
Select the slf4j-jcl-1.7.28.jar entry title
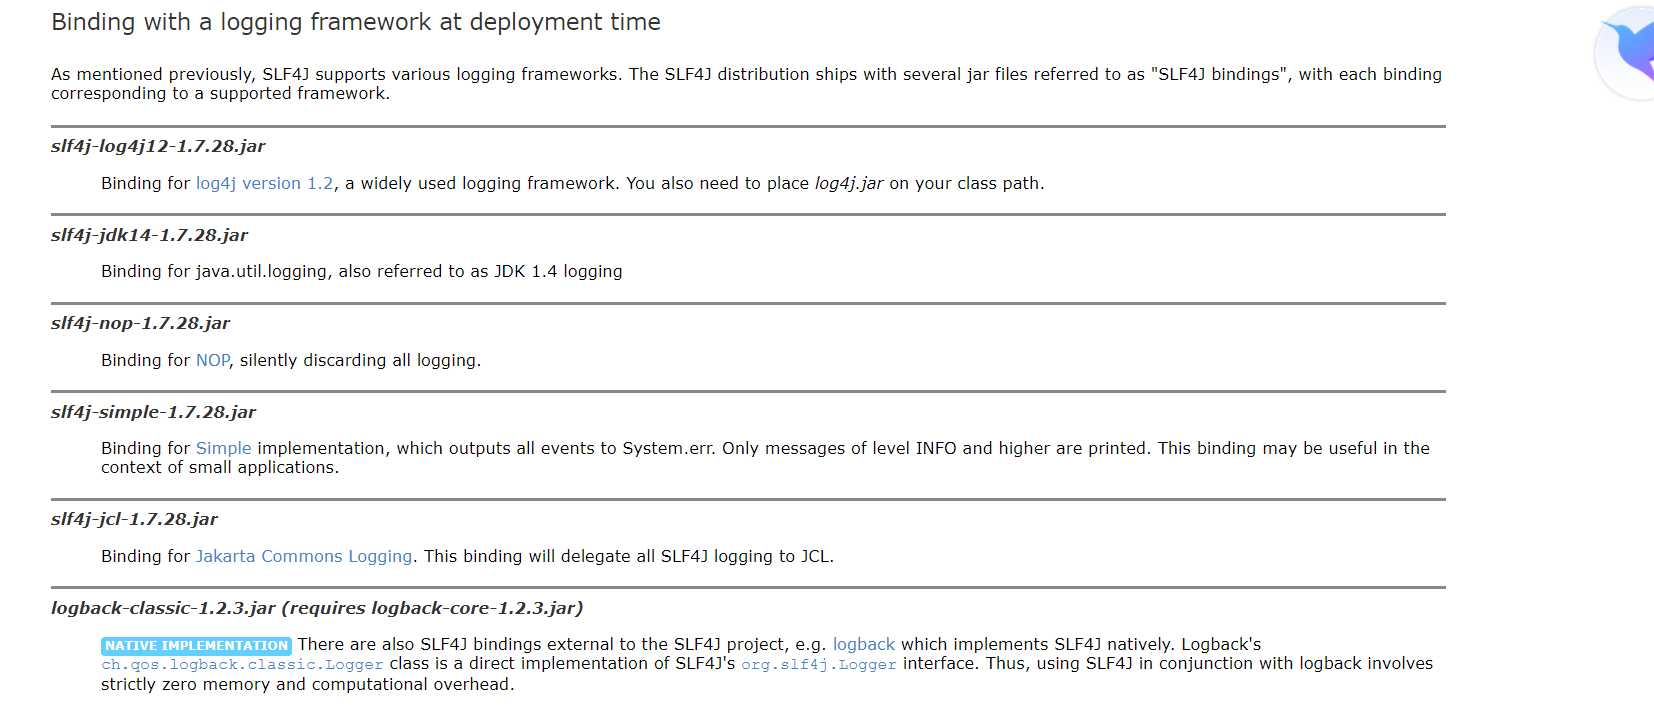click(134, 519)
